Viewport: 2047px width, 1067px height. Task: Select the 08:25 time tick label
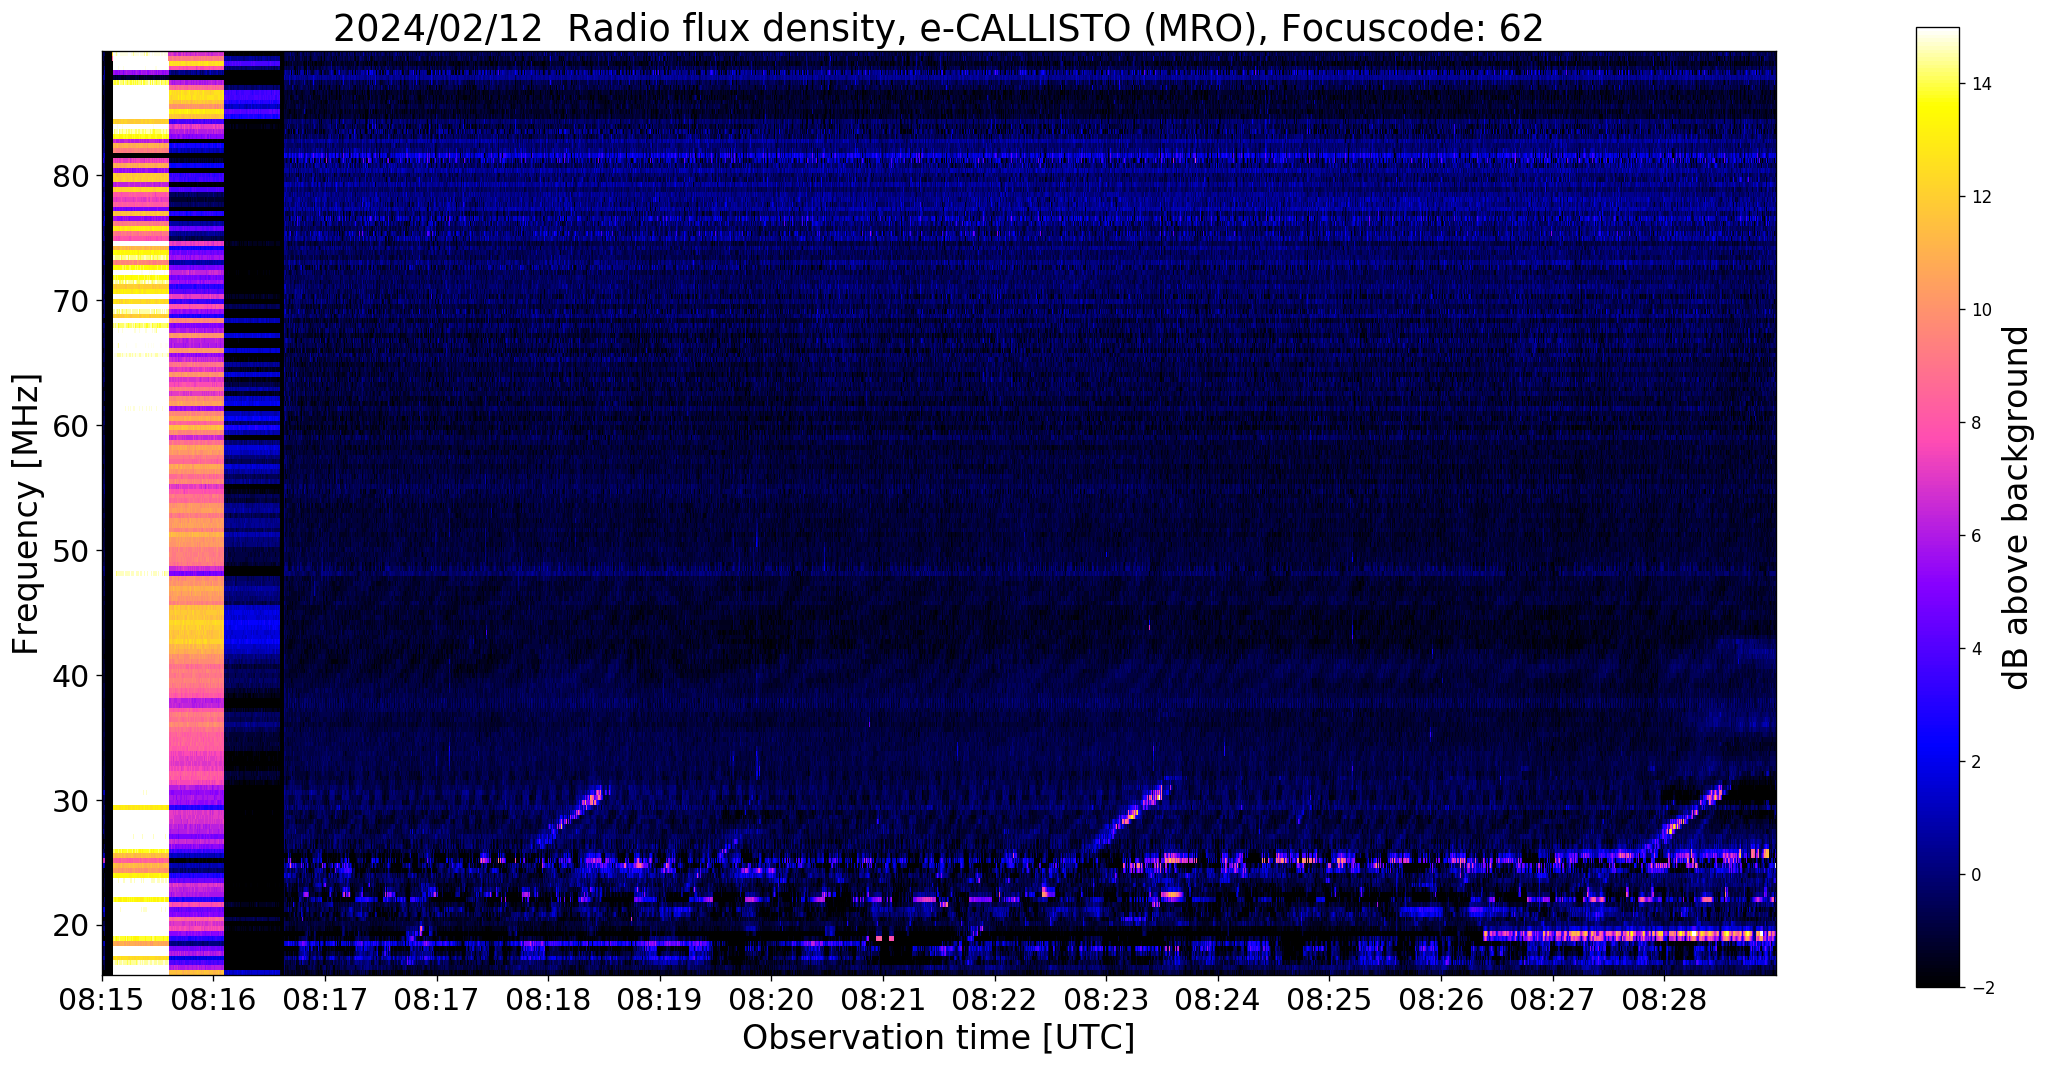1329,1000
